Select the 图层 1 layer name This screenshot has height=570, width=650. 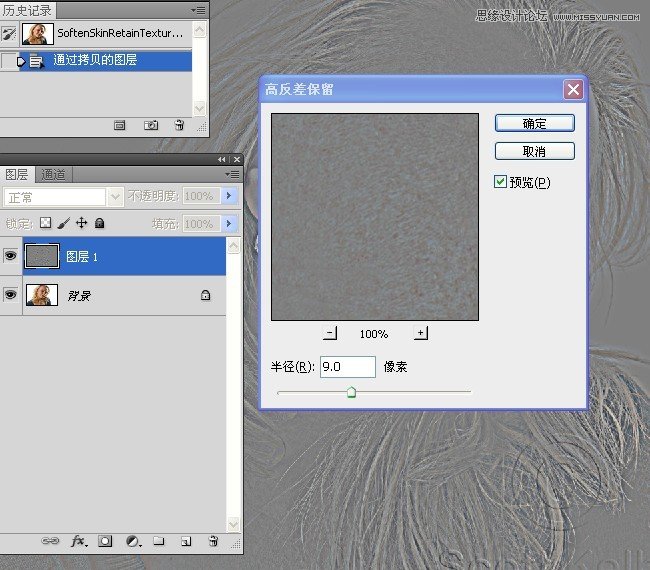click(82, 257)
